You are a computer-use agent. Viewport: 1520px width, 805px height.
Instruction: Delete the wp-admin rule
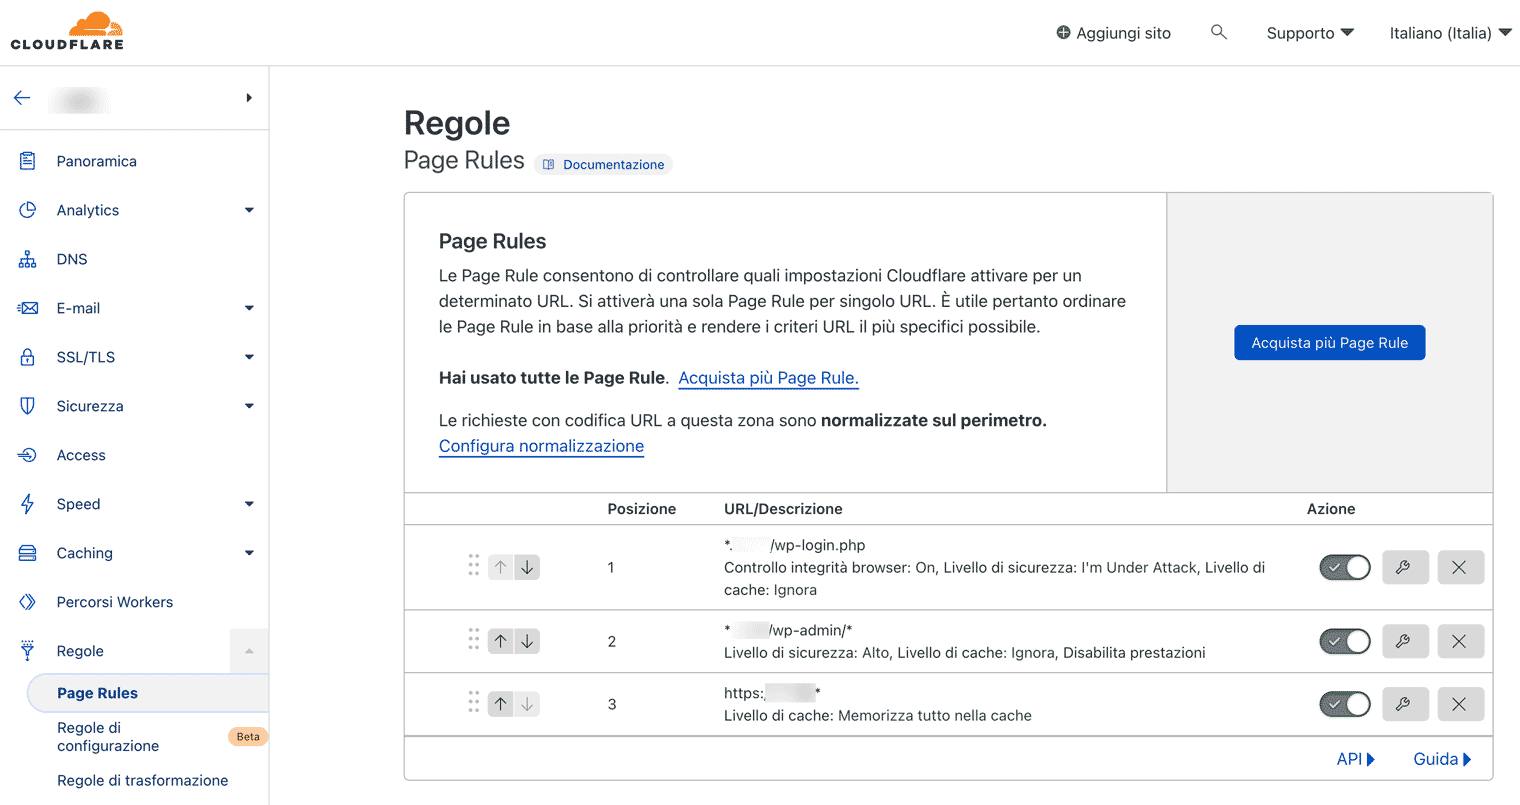(x=1459, y=641)
